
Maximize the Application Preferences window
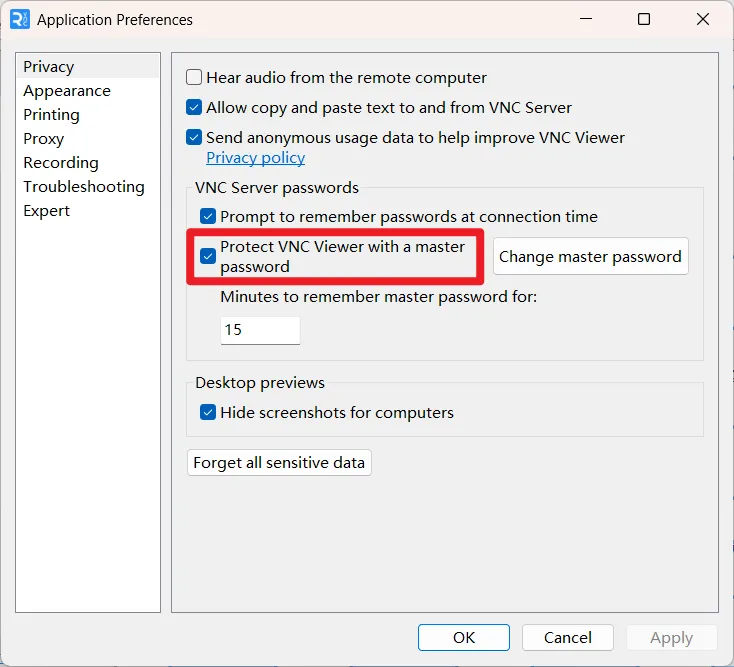[x=644, y=19]
